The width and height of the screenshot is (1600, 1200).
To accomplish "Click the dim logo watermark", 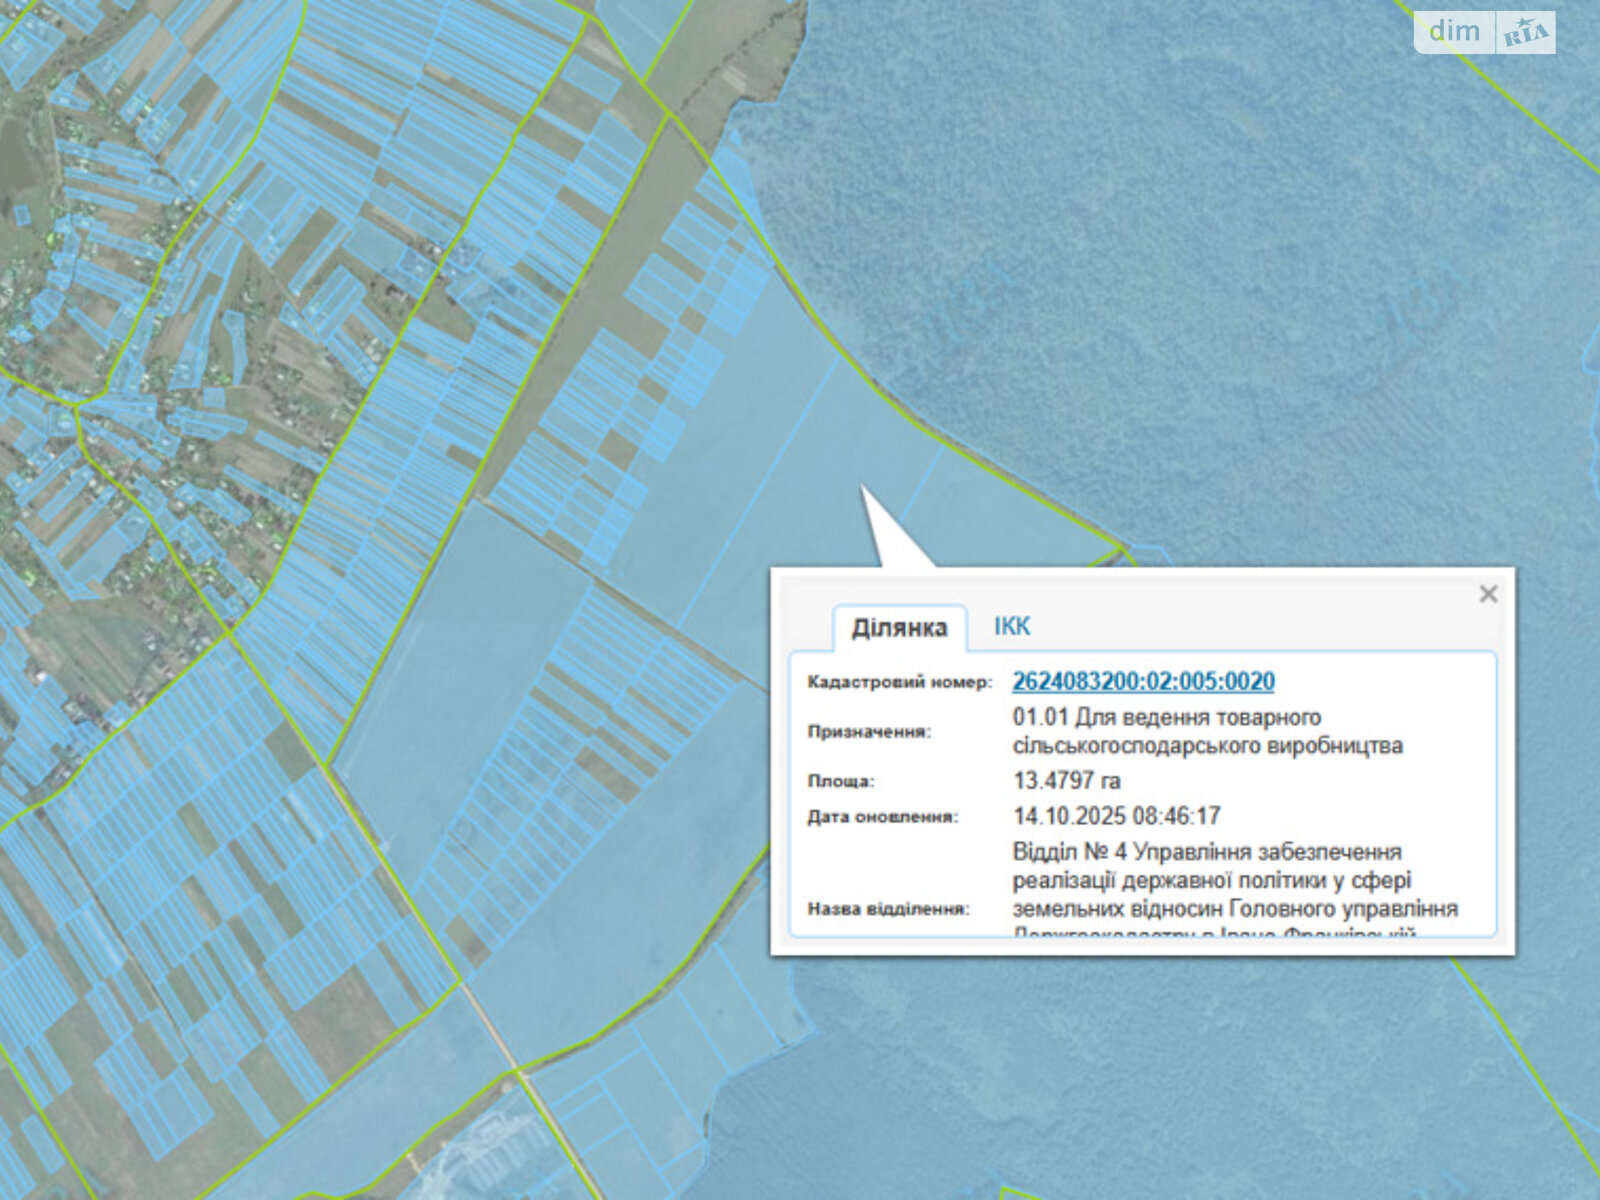I will (1454, 31).
